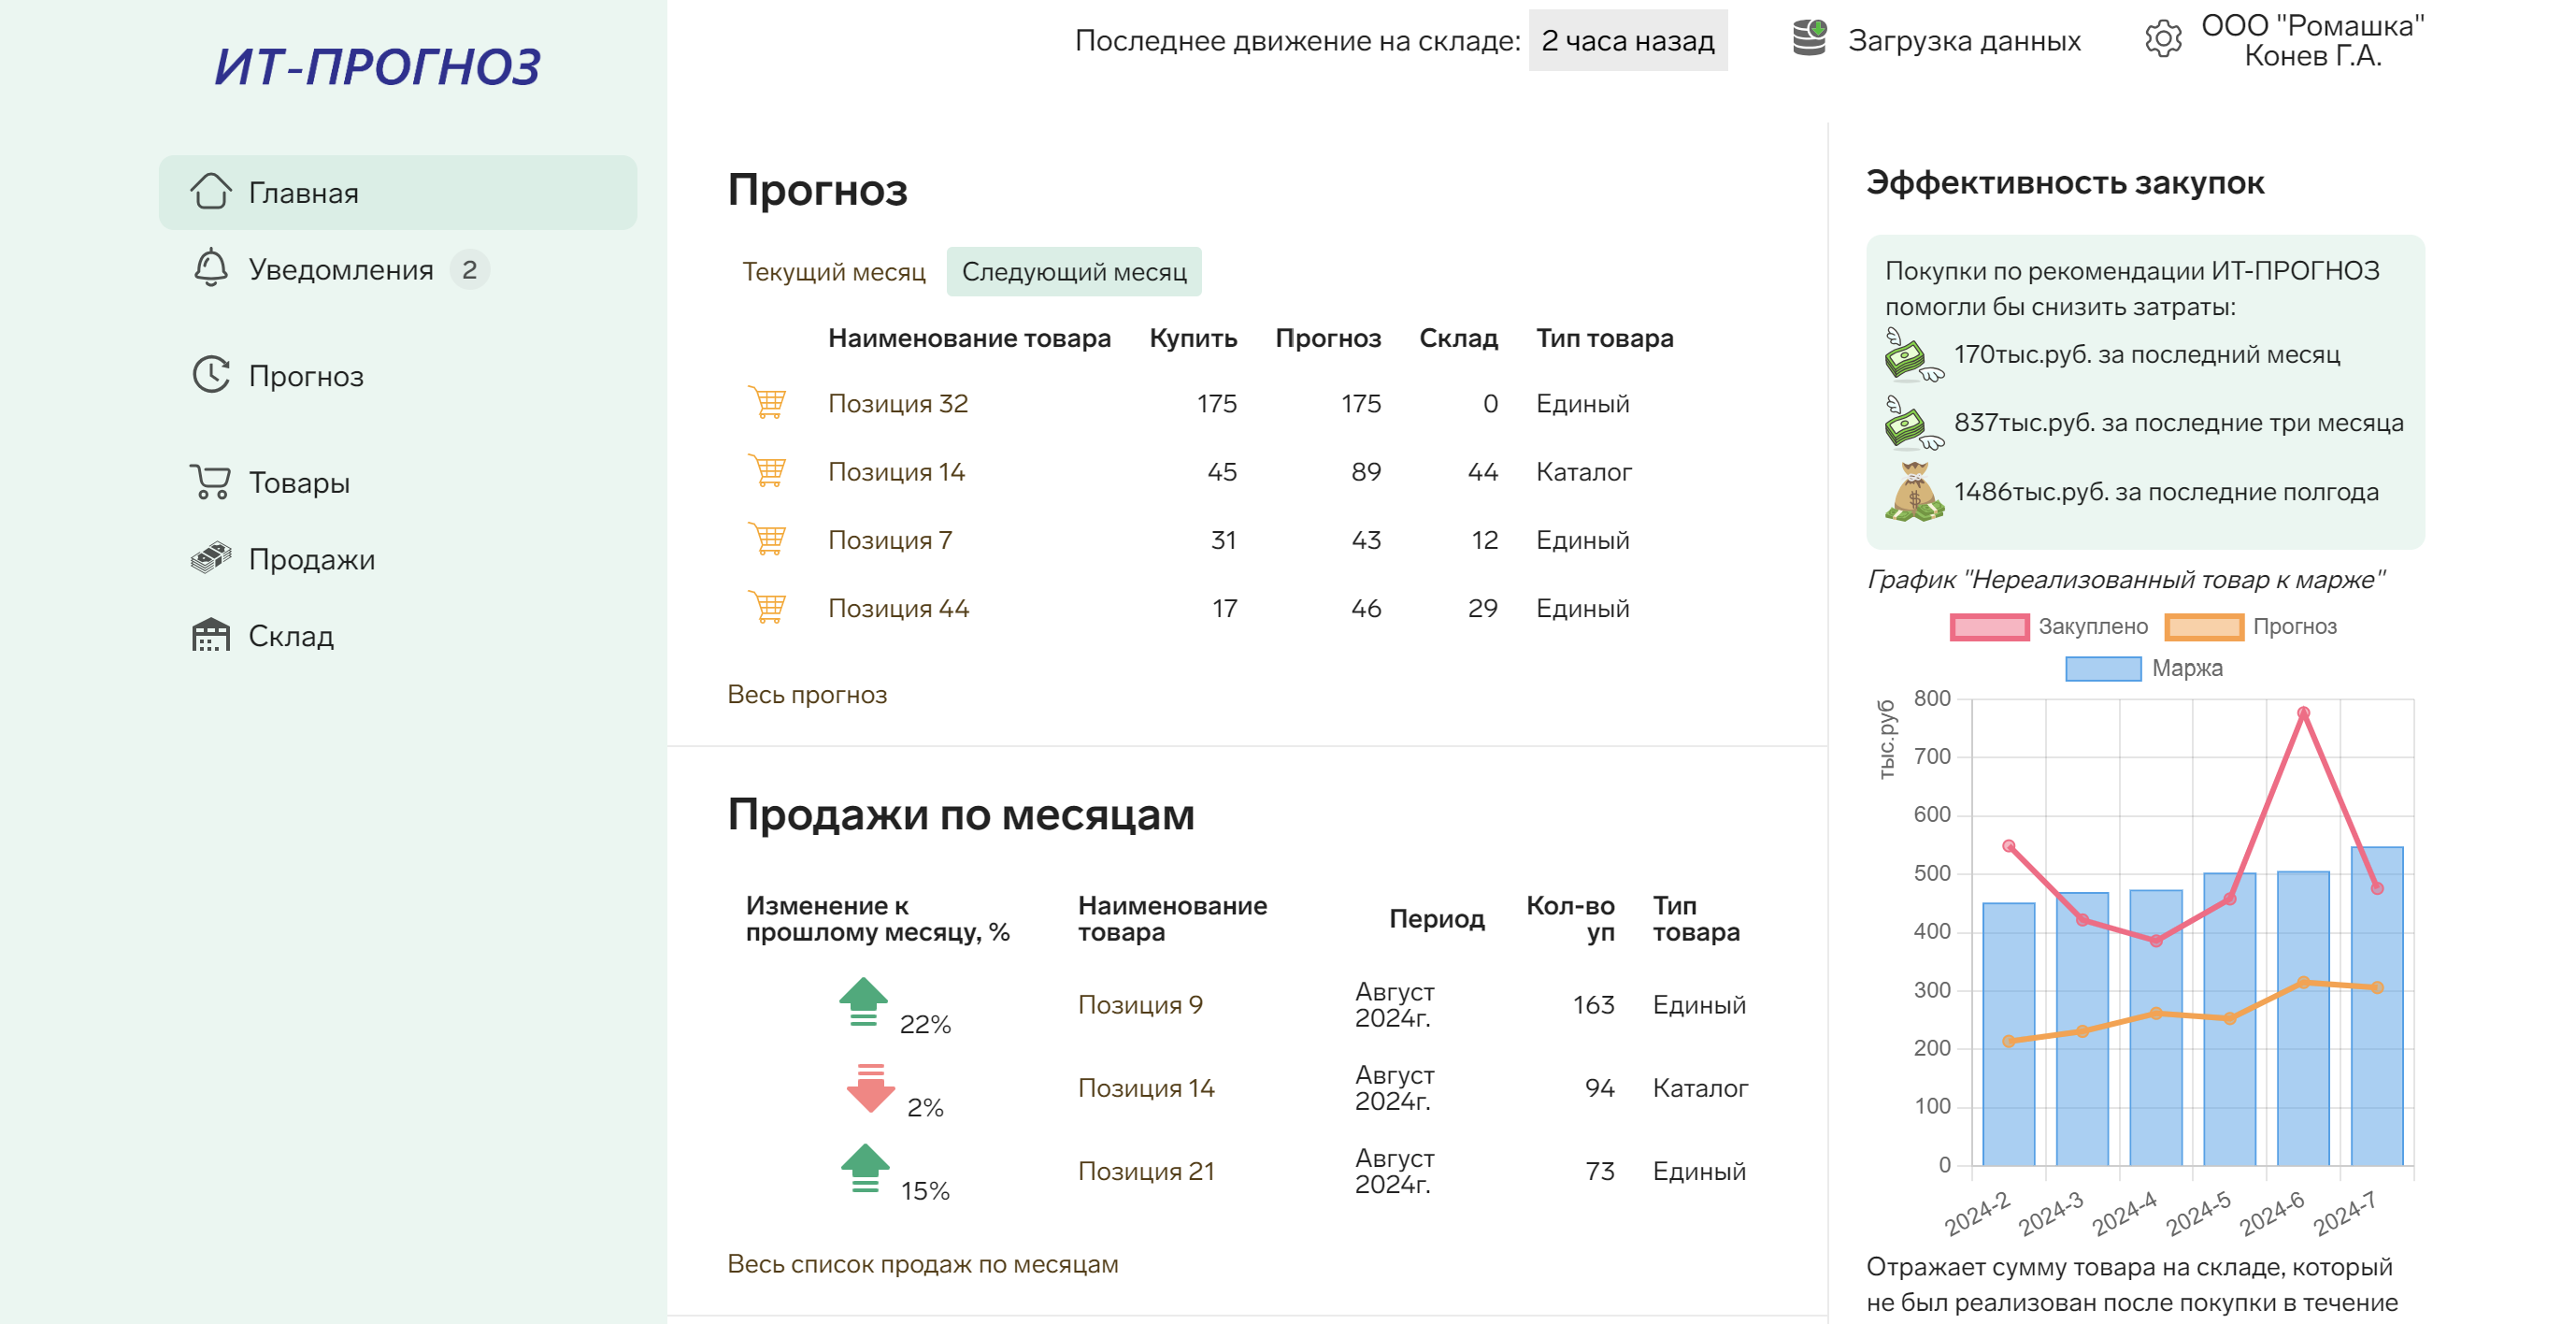Click the Тип товара header in forecast table
This screenshot has width=2576, height=1324.
(x=1604, y=338)
